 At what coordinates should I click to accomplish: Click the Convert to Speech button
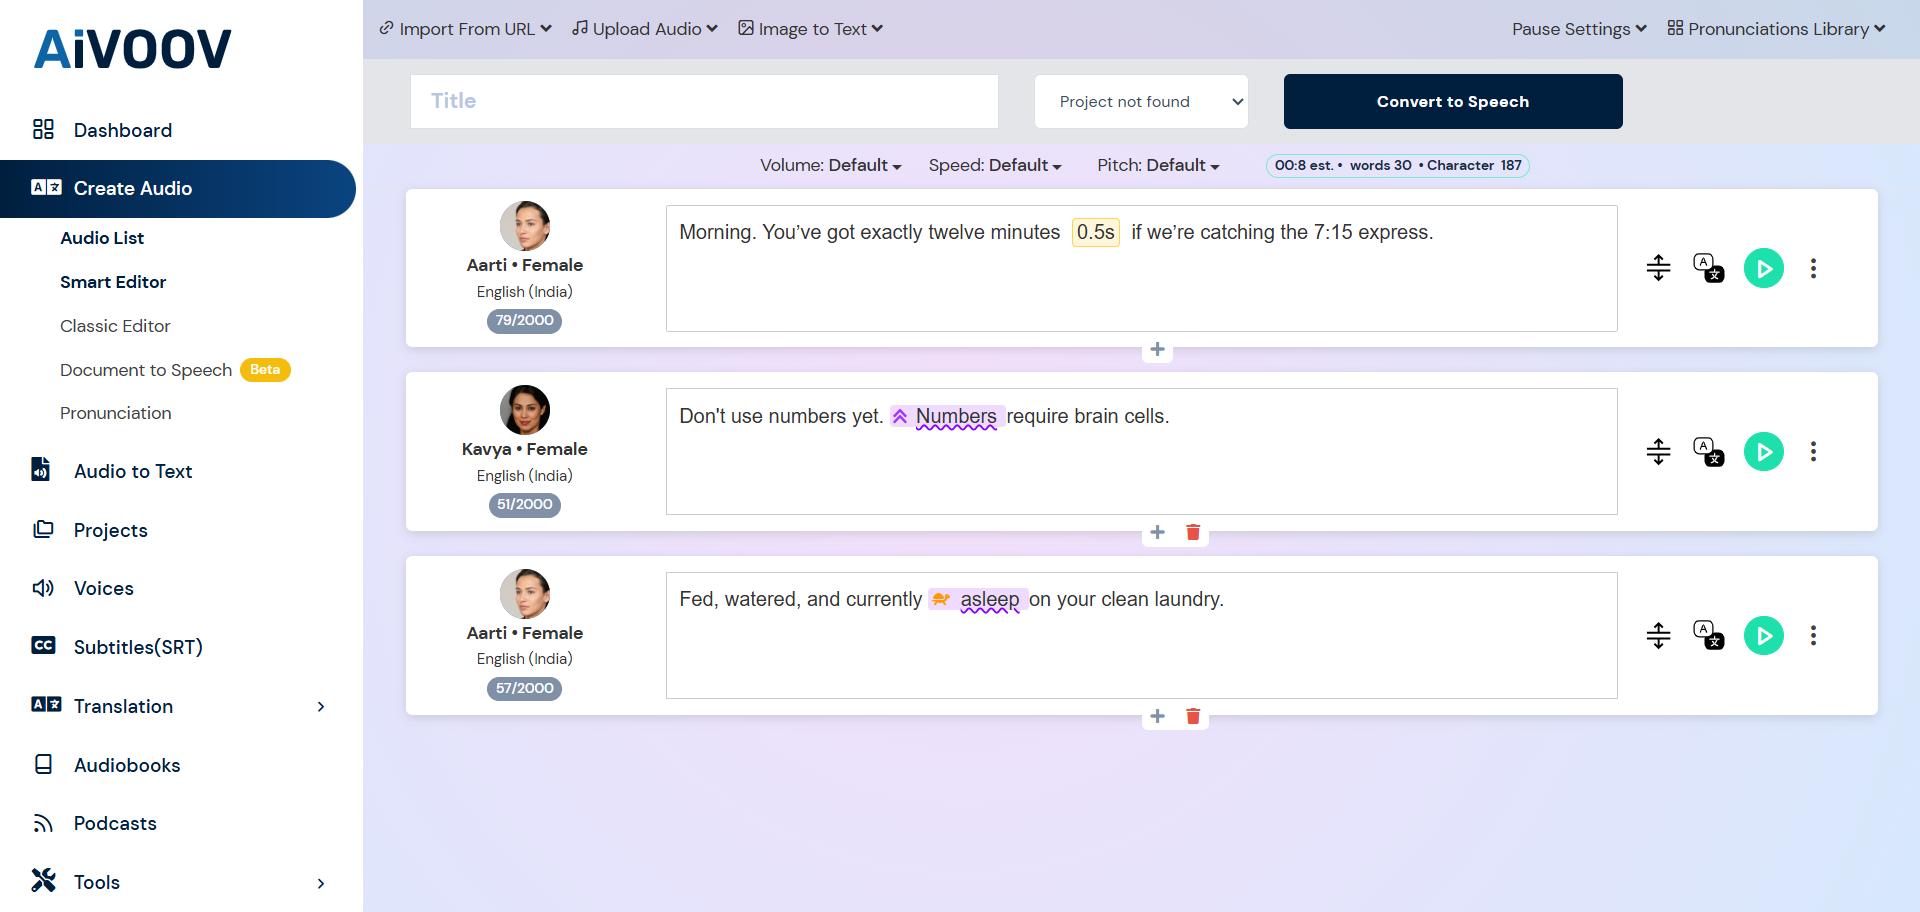(x=1453, y=102)
